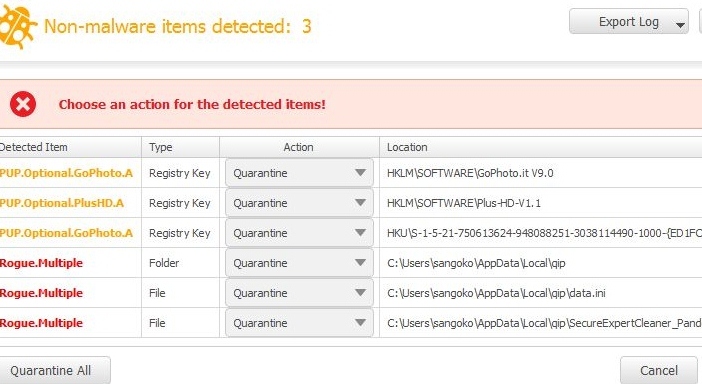Select the PUP.Optional.PlusHD.A detected item

pos(62,203)
